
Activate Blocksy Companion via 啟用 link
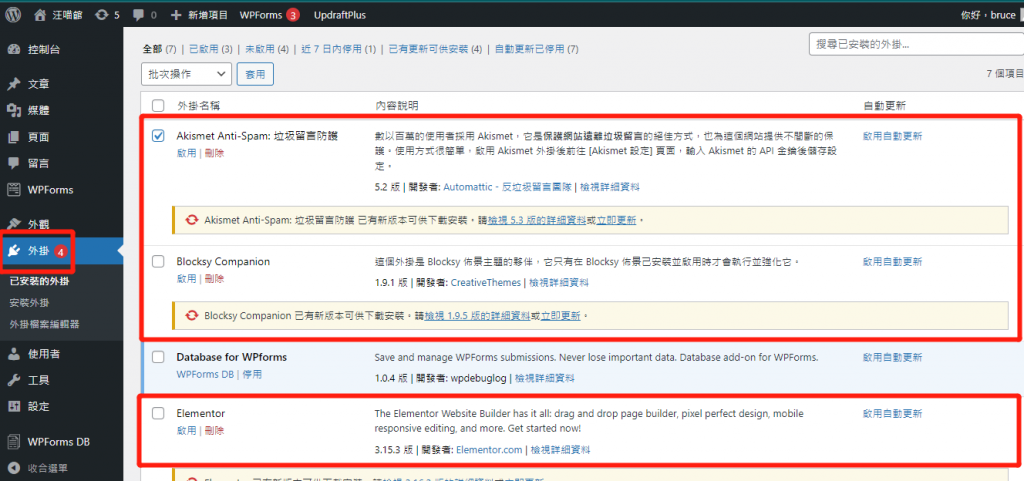click(x=186, y=279)
